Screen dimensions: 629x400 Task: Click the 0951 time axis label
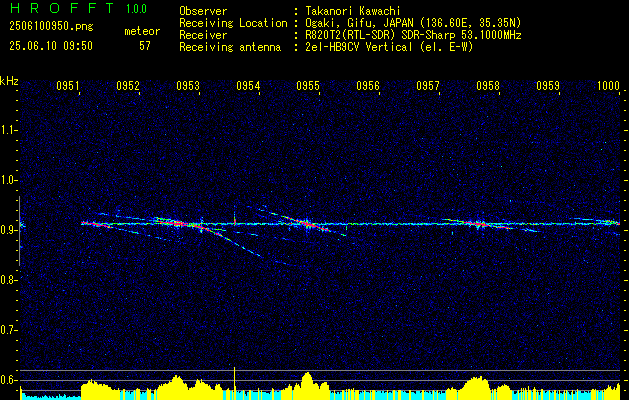[68, 85]
